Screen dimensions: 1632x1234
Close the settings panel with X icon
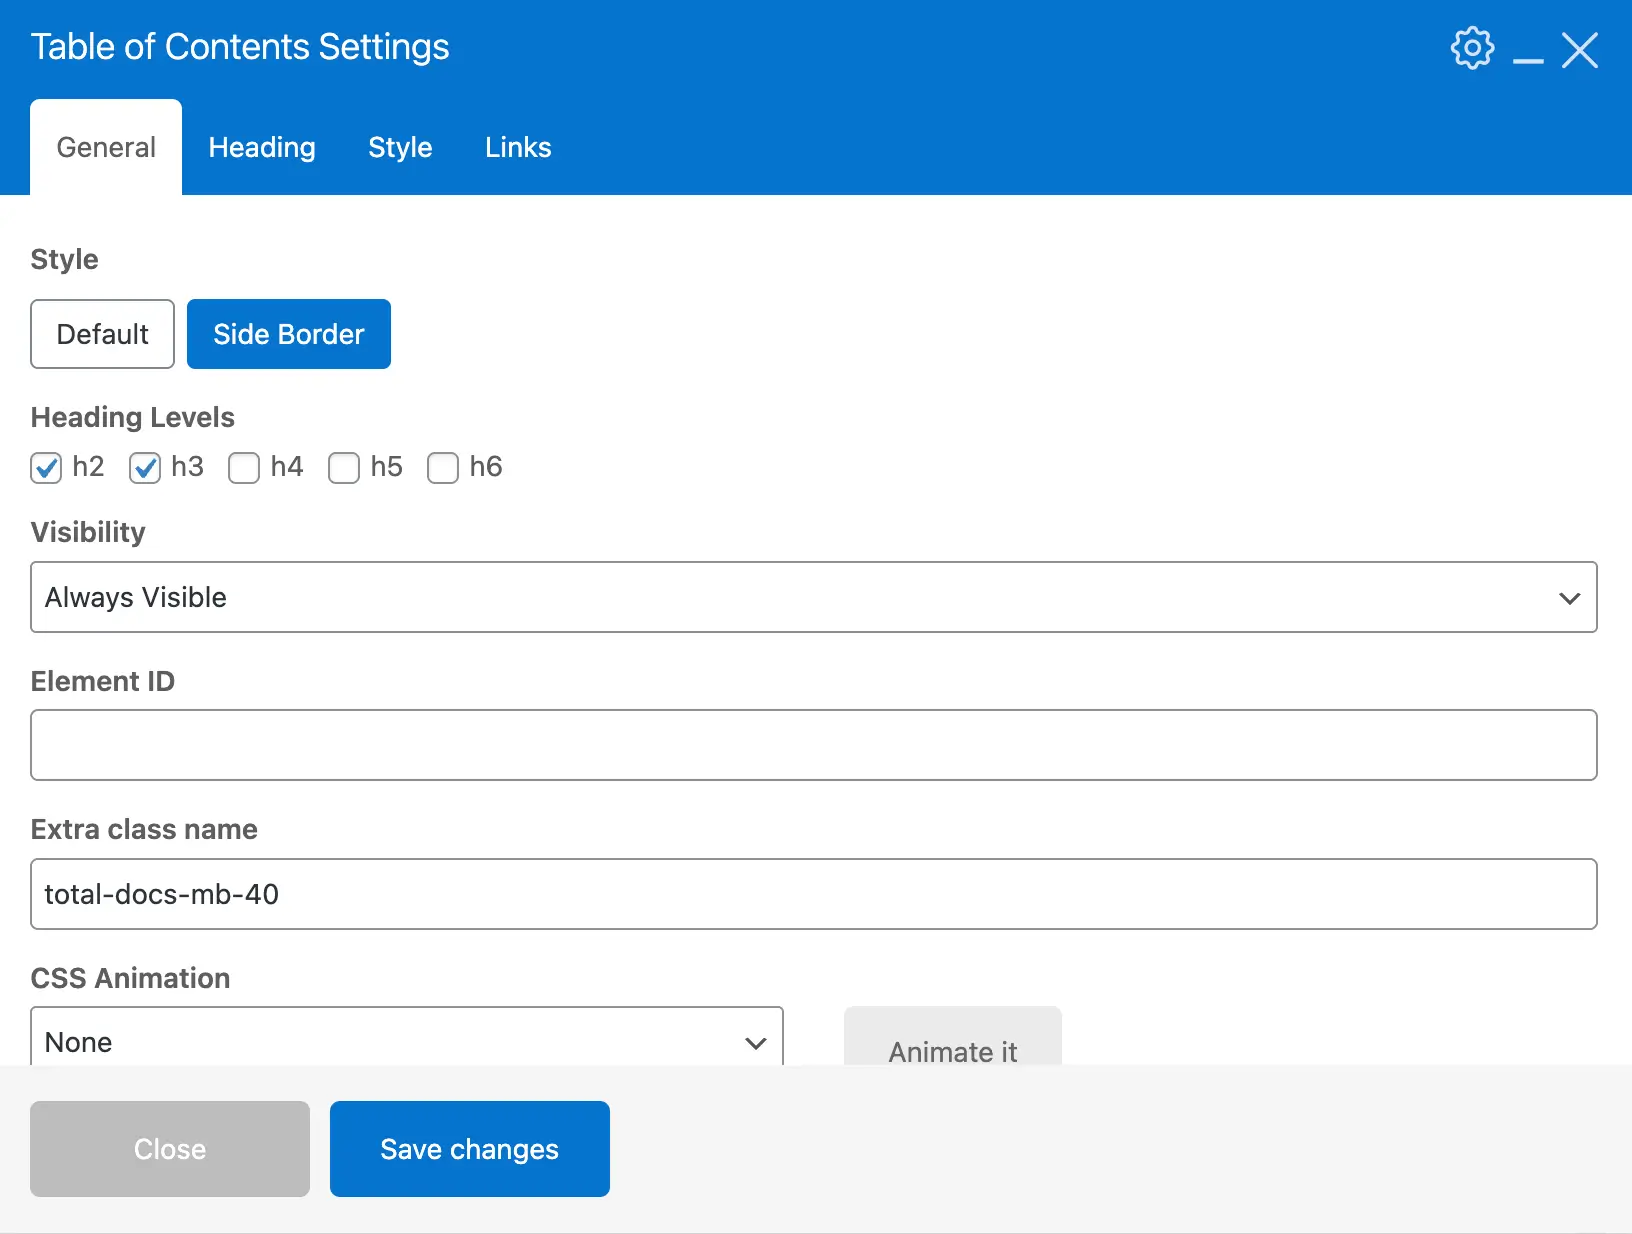(1580, 50)
